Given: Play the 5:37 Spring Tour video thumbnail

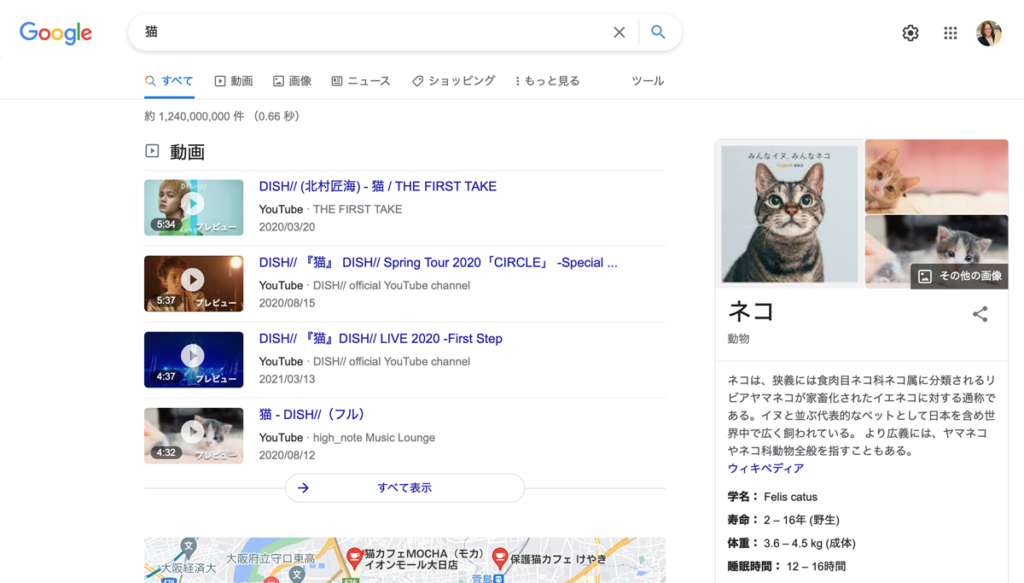Looking at the screenshot, I should coord(193,283).
